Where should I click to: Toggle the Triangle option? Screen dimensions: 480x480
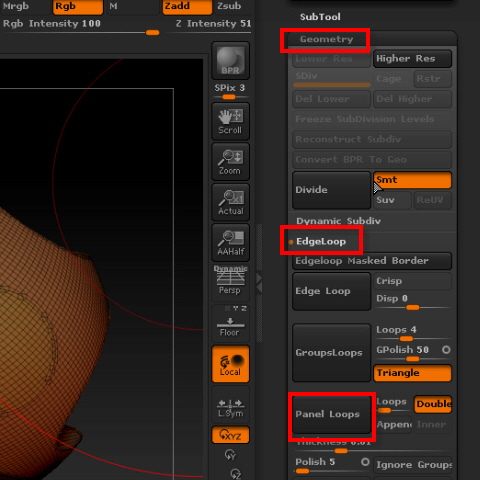pyautogui.click(x=412, y=373)
